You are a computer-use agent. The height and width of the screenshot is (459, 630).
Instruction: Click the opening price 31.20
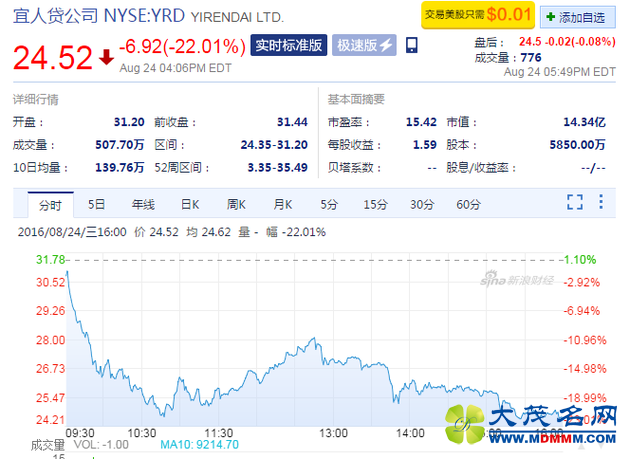coord(129,122)
